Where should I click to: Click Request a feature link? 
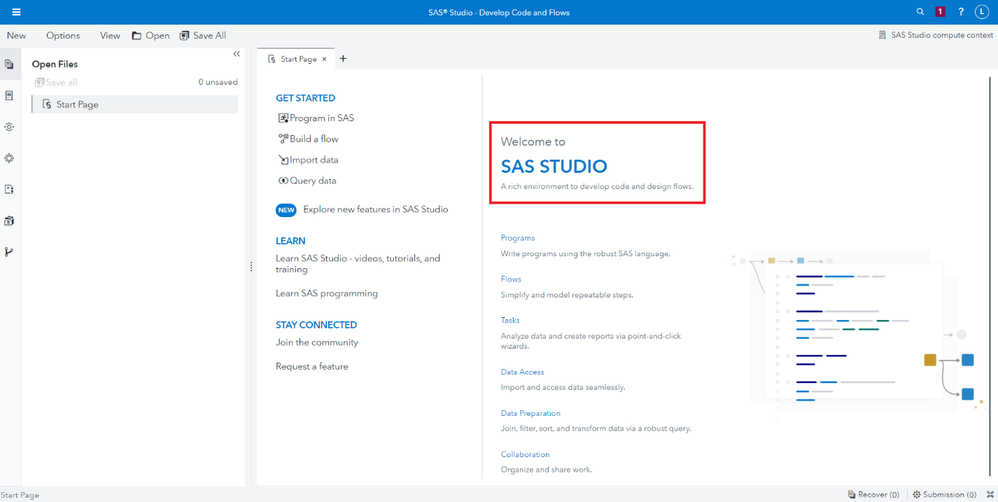coord(312,366)
